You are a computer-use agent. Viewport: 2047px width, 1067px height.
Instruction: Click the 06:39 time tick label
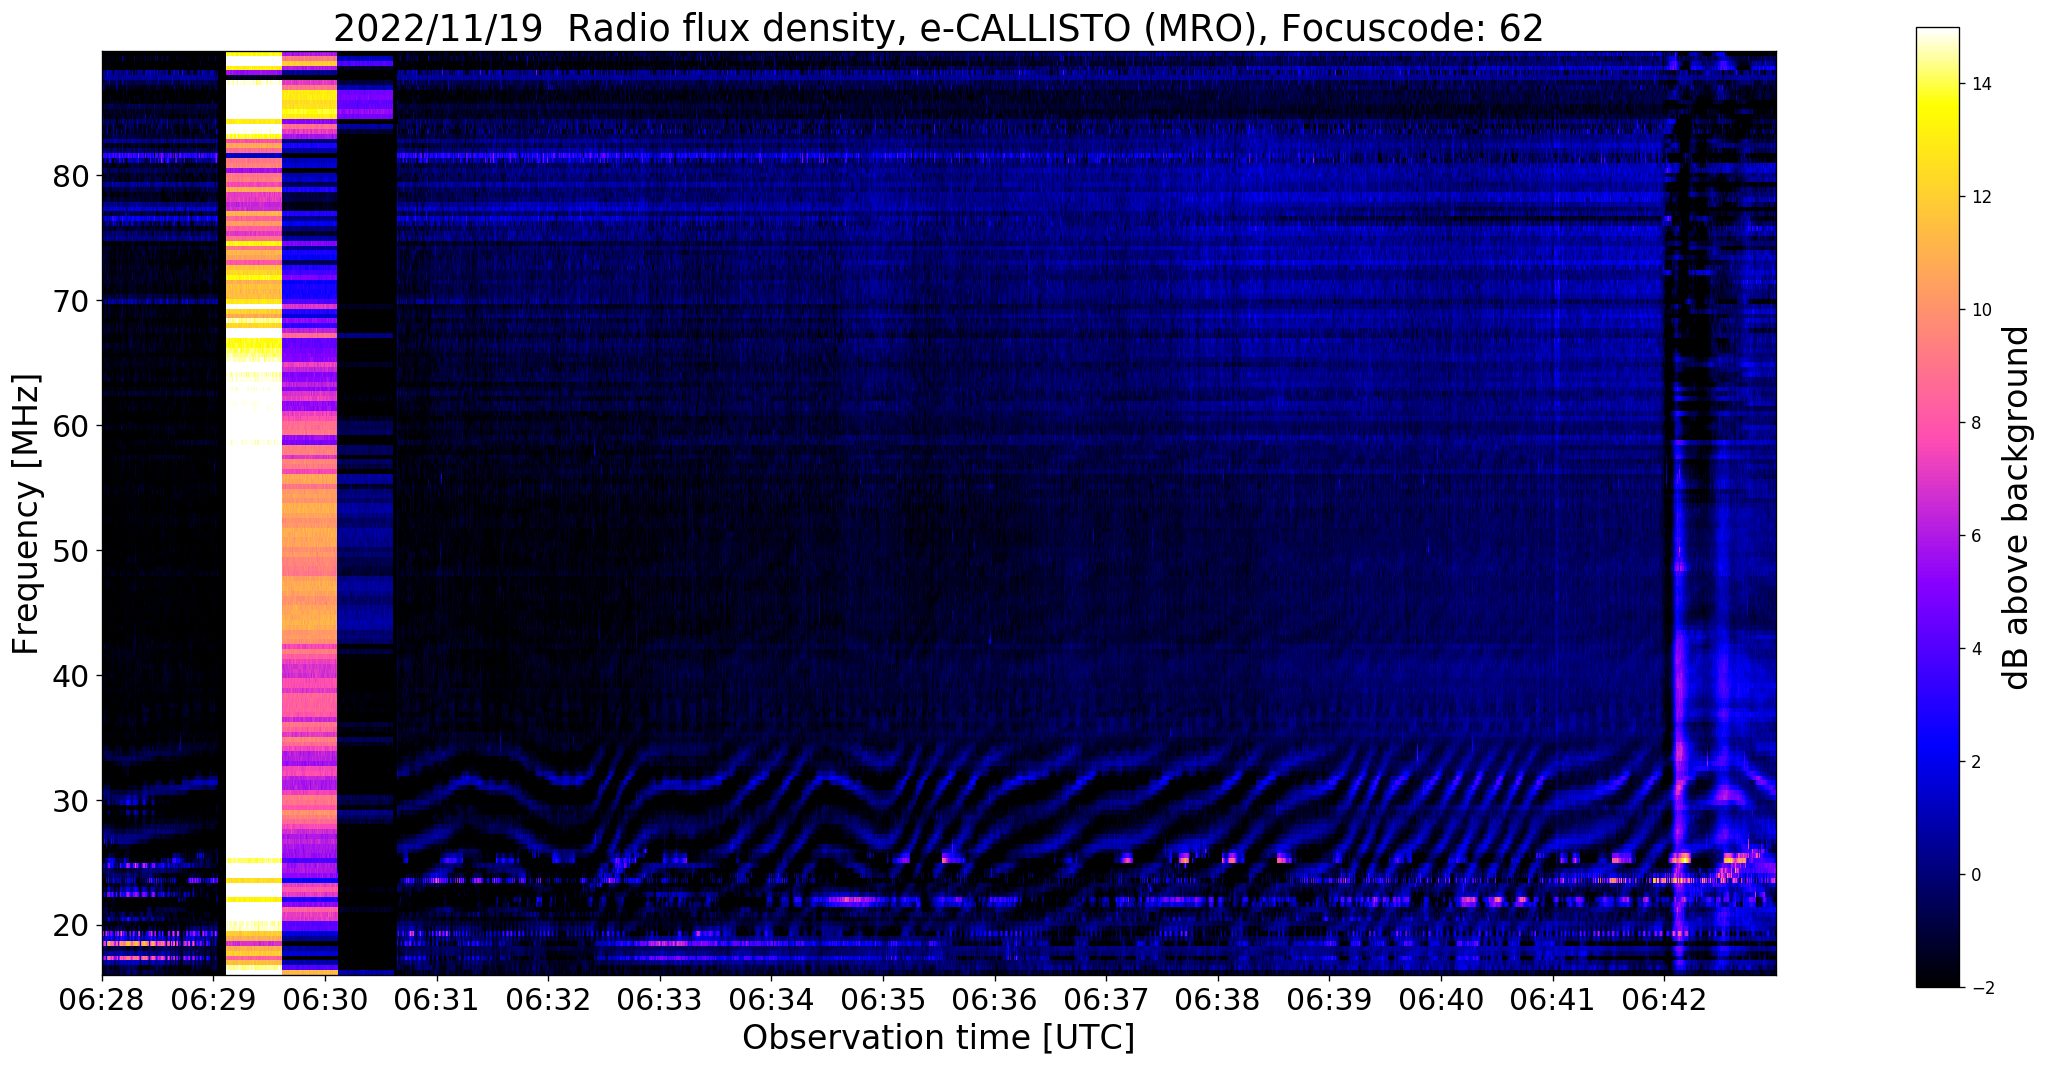tap(1329, 1000)
